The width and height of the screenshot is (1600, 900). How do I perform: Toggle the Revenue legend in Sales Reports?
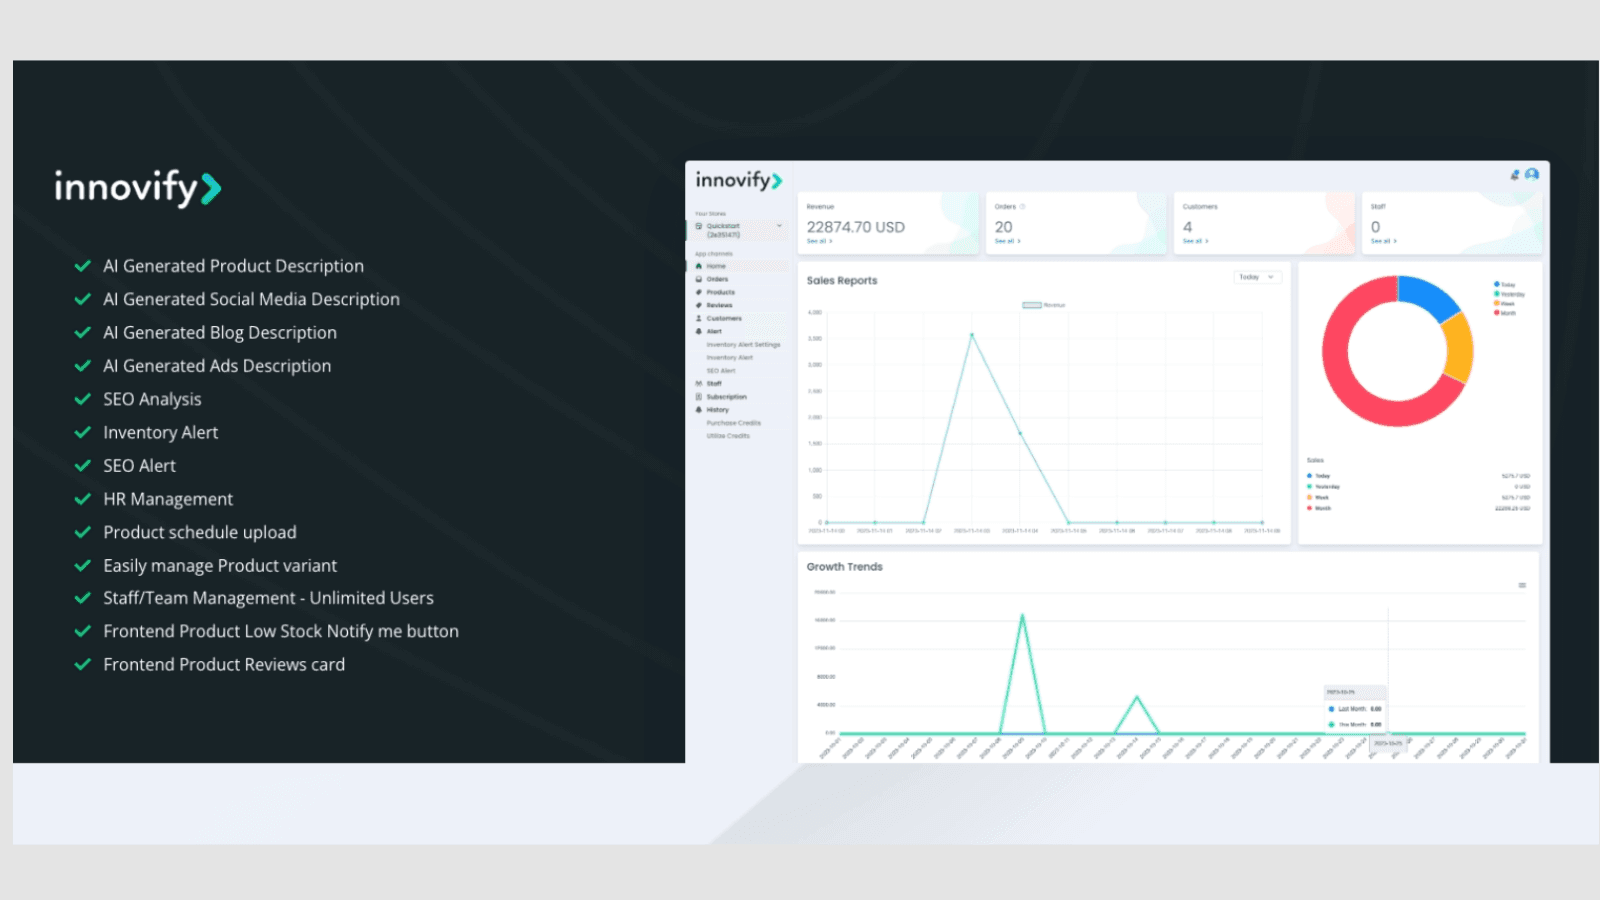click(x=1040, y=305)
